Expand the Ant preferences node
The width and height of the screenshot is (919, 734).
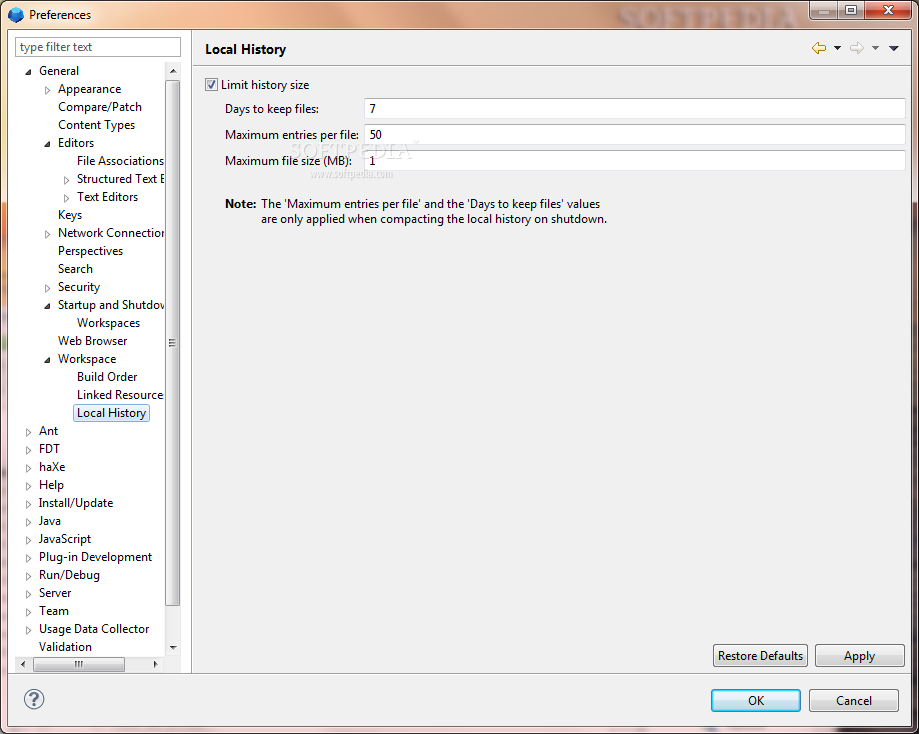click(x=28, y=432)
